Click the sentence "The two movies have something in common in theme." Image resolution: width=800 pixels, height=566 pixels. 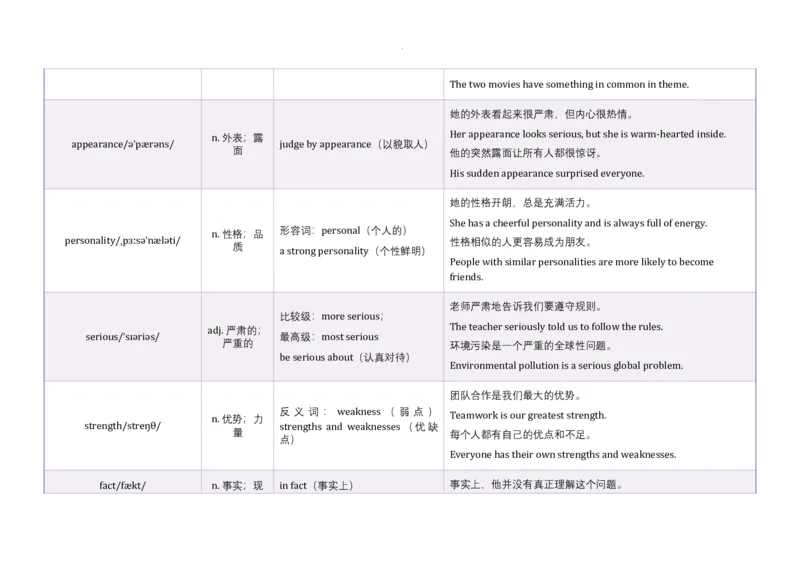coord(569,84)
